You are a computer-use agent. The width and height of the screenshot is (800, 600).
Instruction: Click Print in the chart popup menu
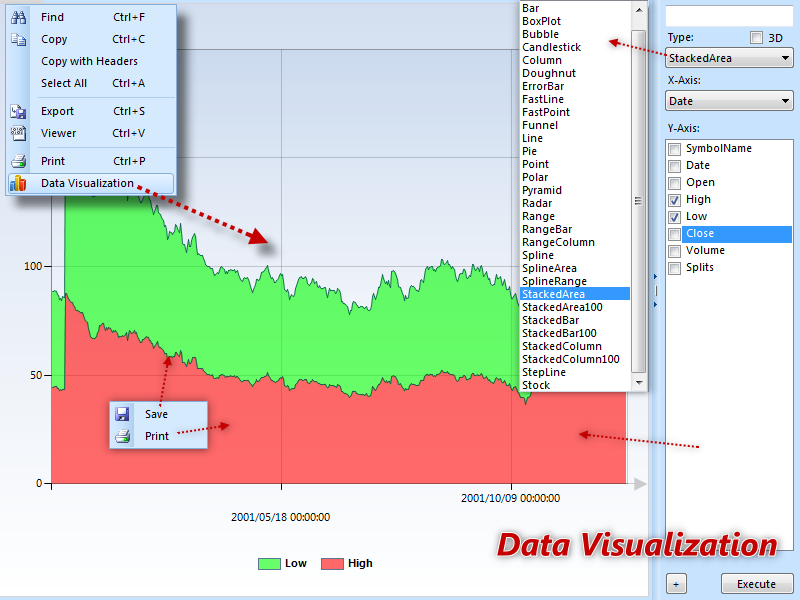point(159,436)
